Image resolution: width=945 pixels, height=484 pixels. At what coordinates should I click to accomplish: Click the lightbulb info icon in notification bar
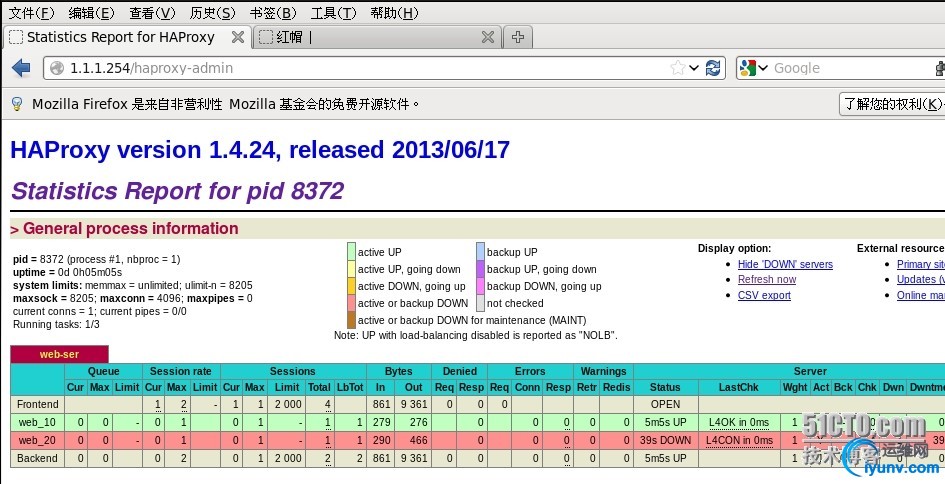(x=17, y=104)
